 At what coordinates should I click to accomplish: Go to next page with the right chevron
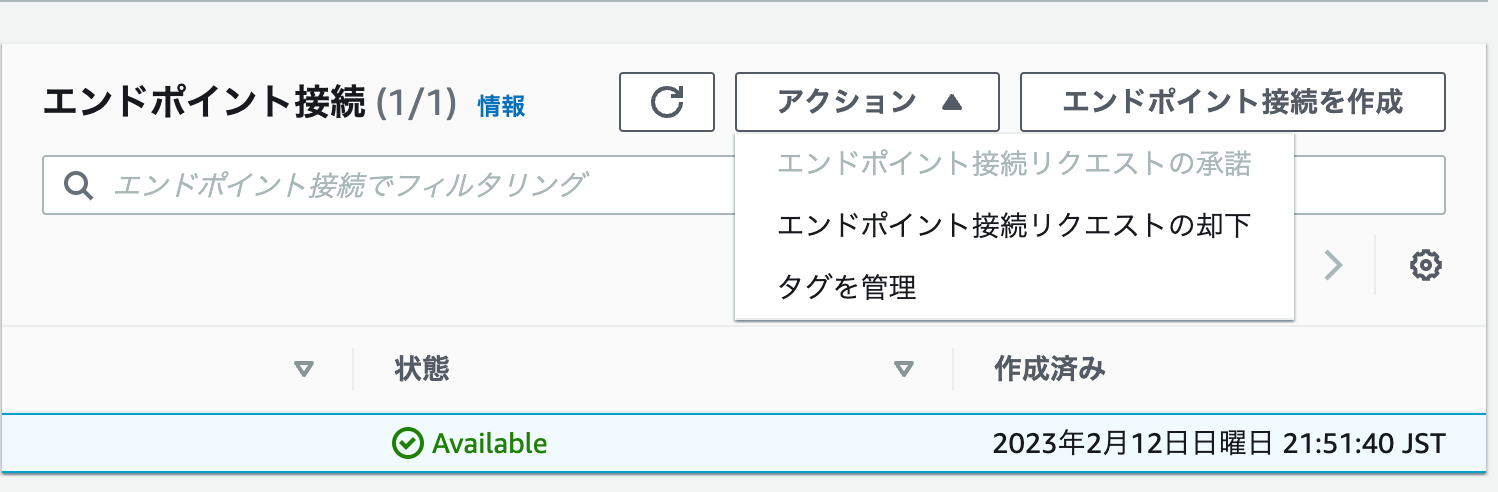coord(1333,265)
